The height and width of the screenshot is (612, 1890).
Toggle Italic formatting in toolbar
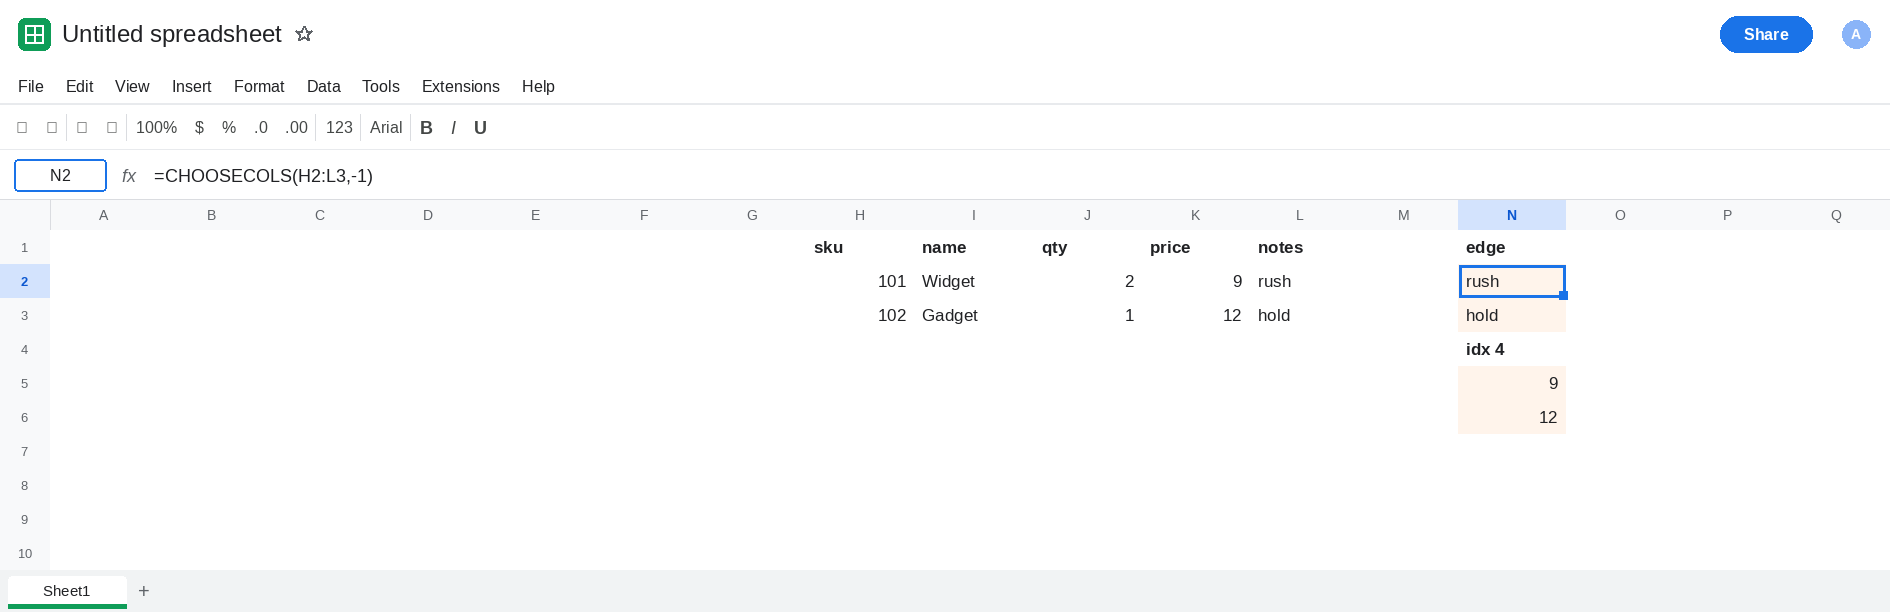pos(453,128)
